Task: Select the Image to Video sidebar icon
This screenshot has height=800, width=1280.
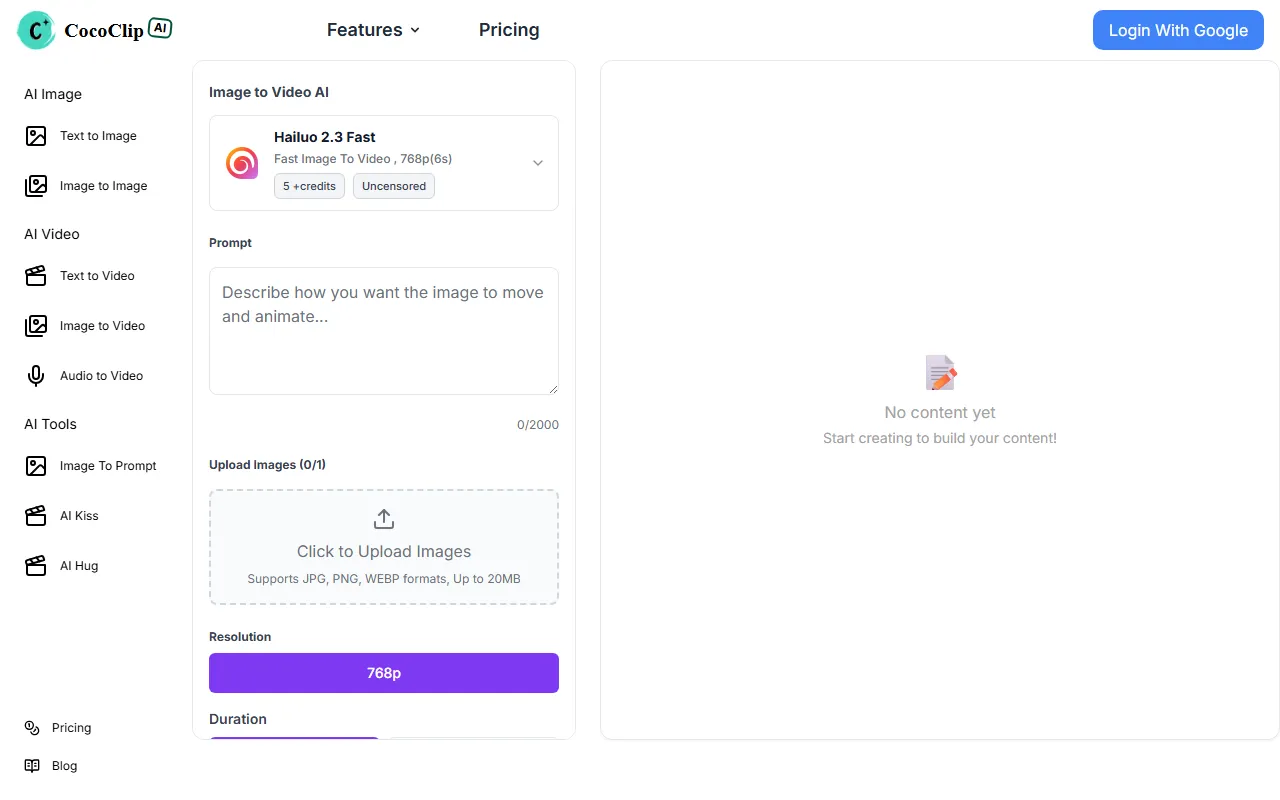Action: (x=36, y=326)
